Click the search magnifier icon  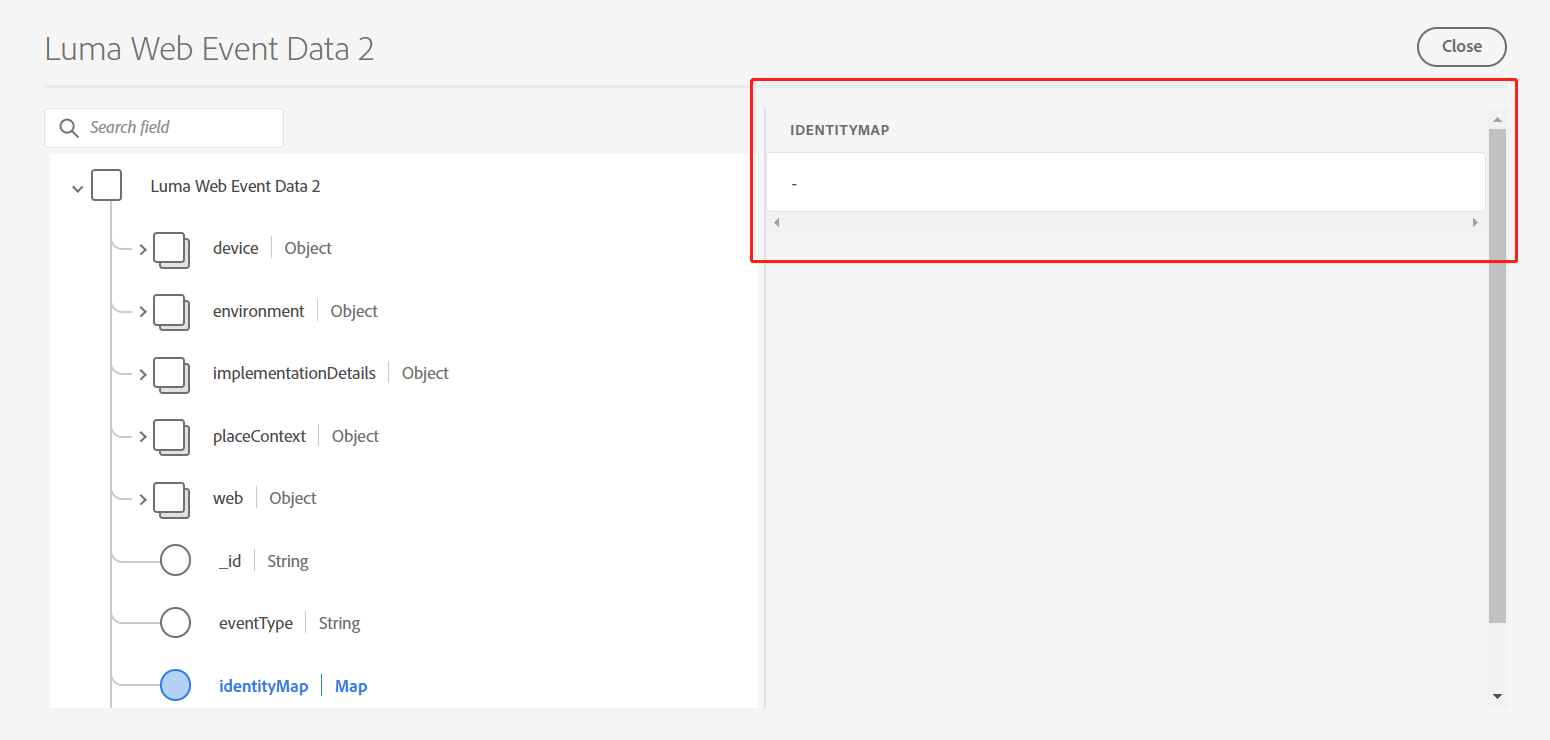pos(68,128)
